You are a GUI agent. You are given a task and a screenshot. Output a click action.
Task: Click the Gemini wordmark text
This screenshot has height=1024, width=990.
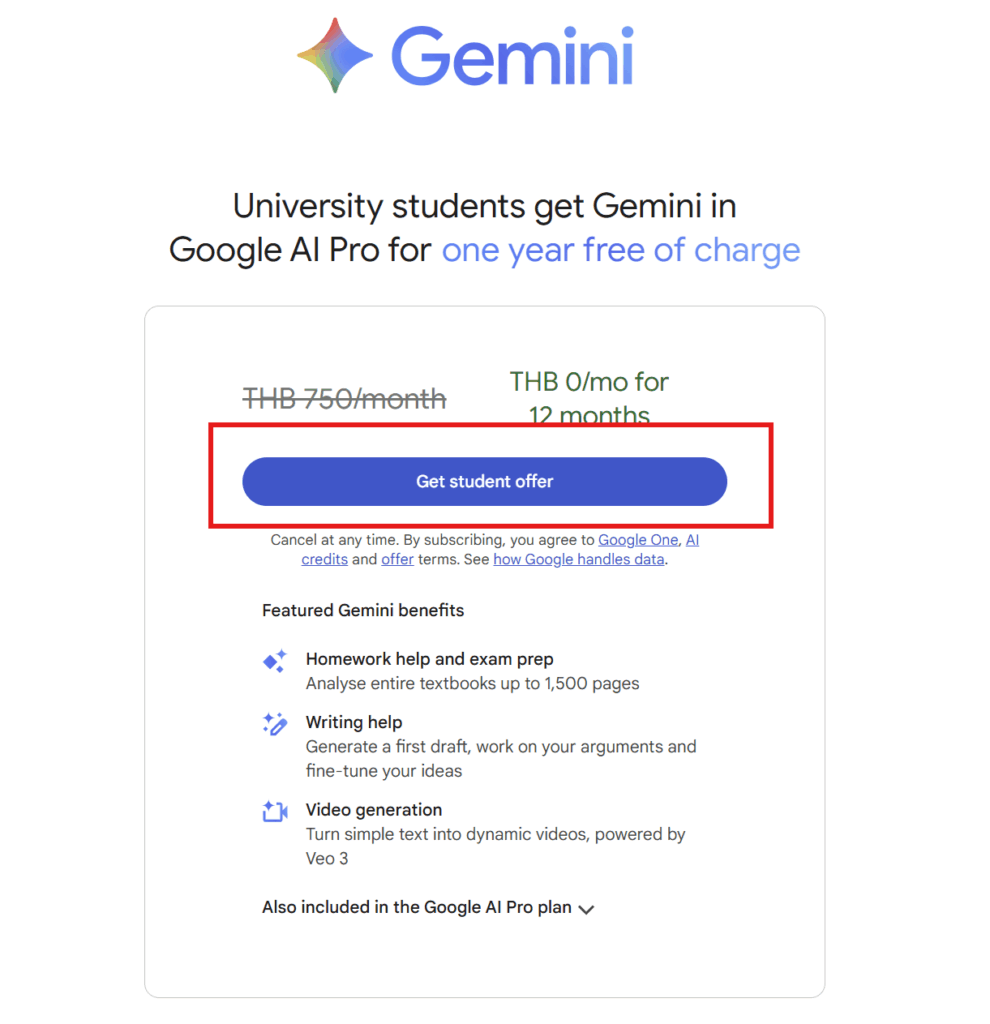511,55
